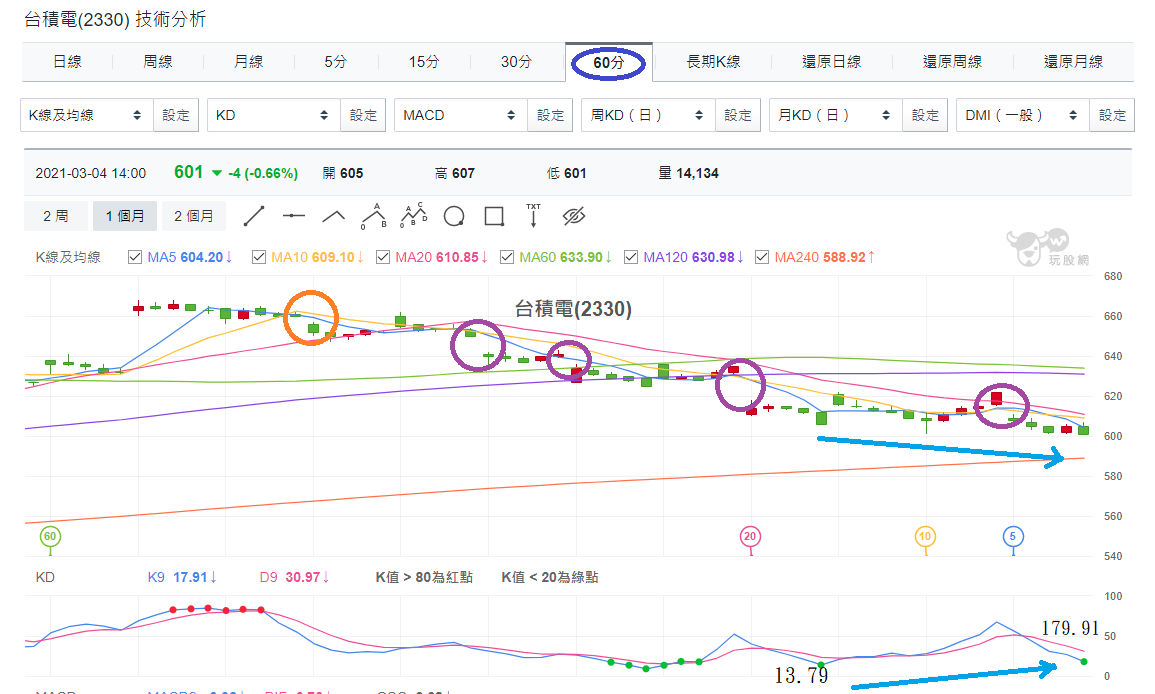Select the TXT text annotation tool
The width and height of the screenshot is (1155, 694).
(x=533, y=215)
